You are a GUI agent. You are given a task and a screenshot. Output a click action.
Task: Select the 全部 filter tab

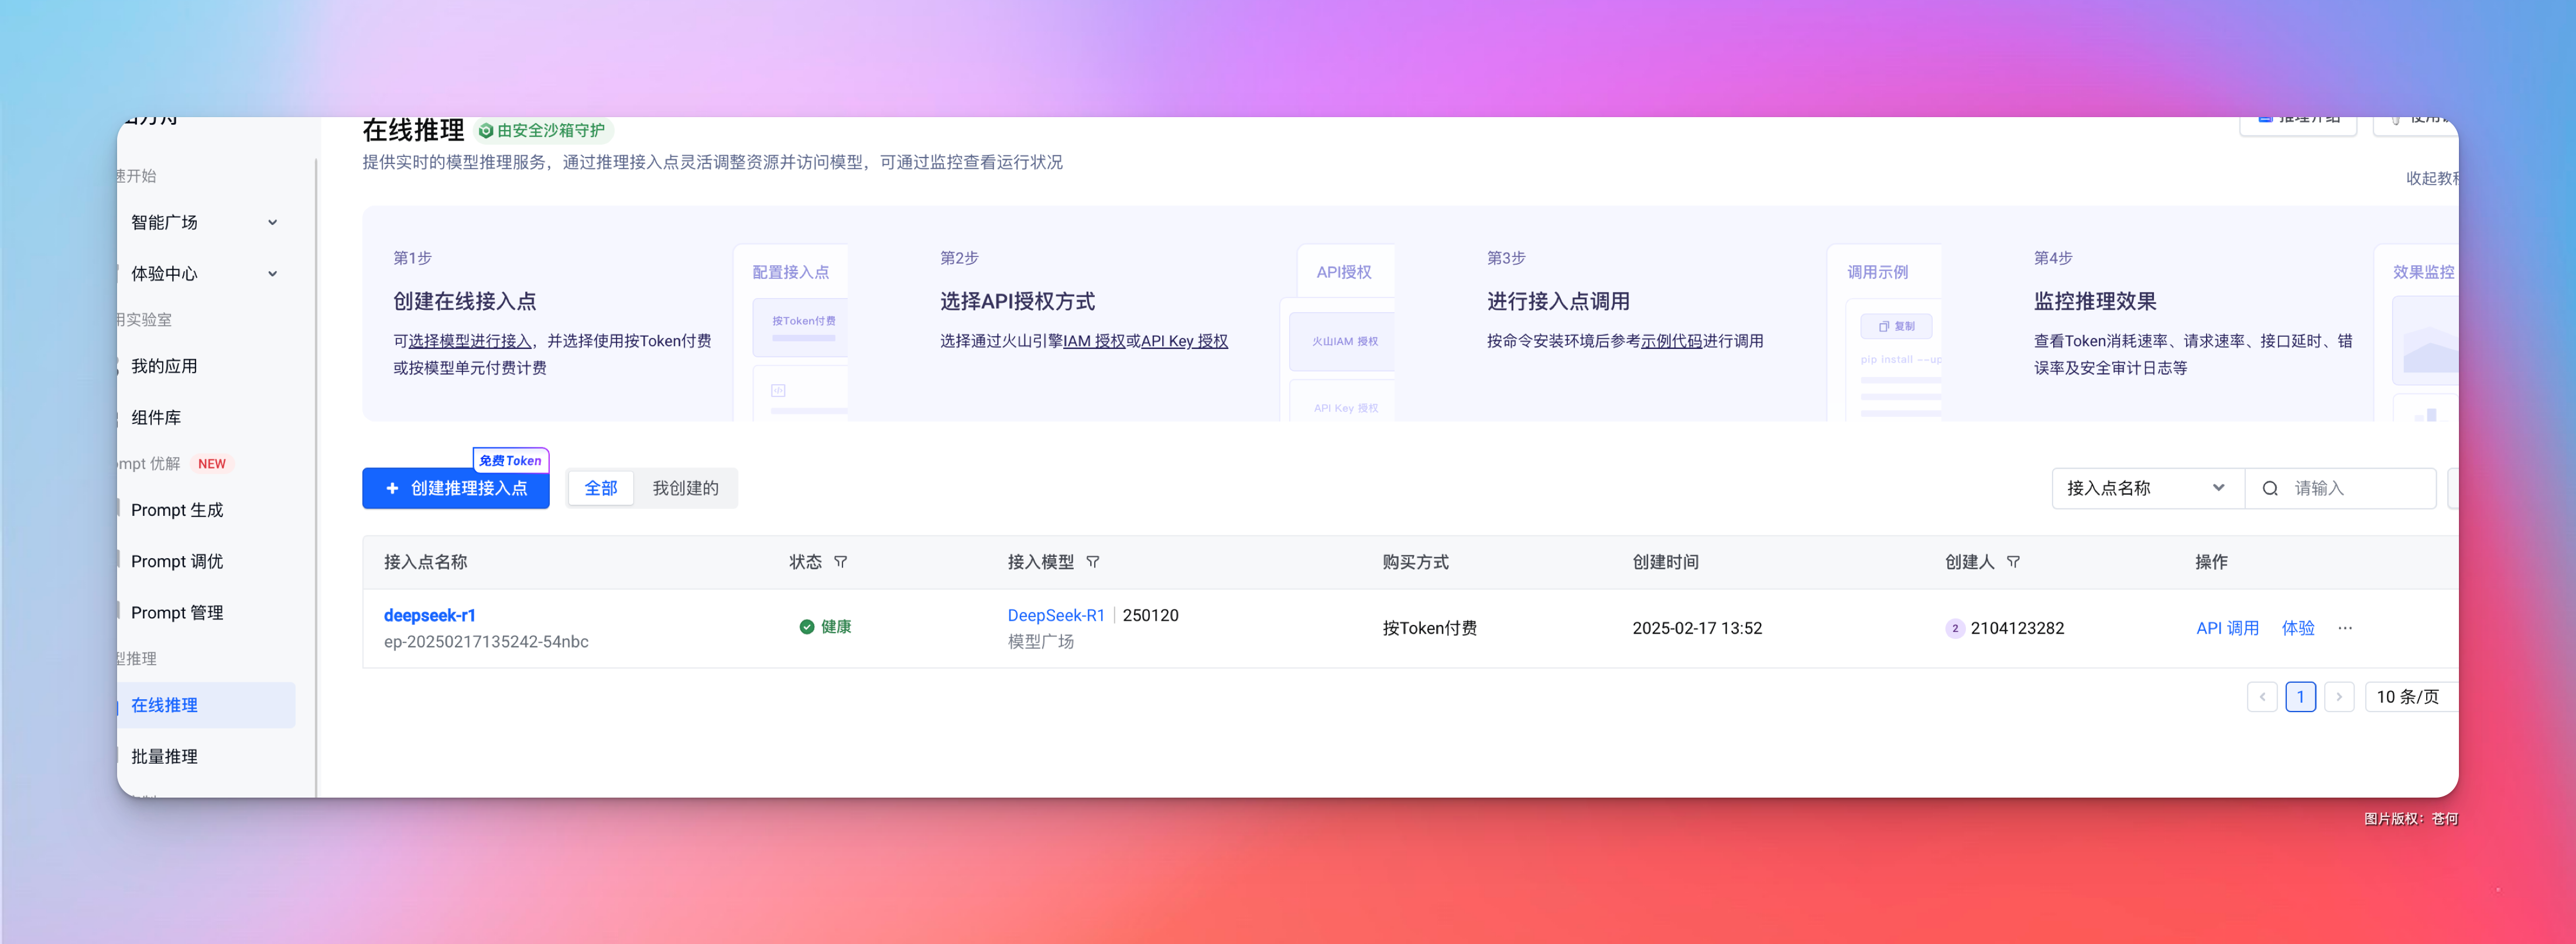coord(601,488)
